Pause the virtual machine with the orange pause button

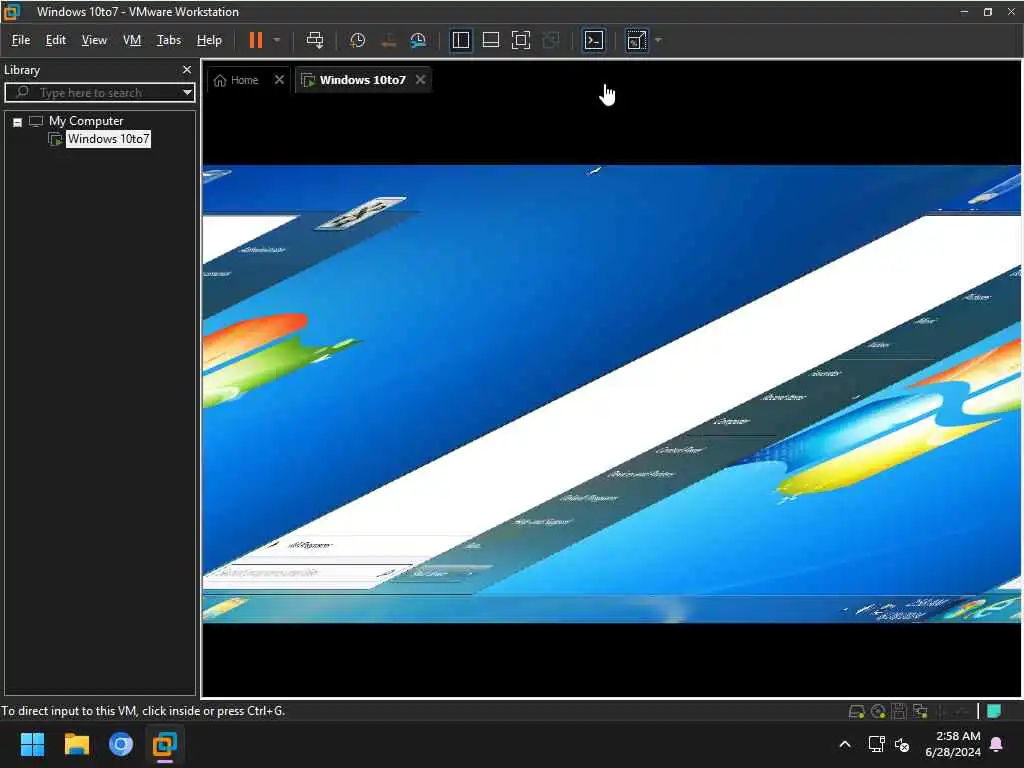point(256,40)
